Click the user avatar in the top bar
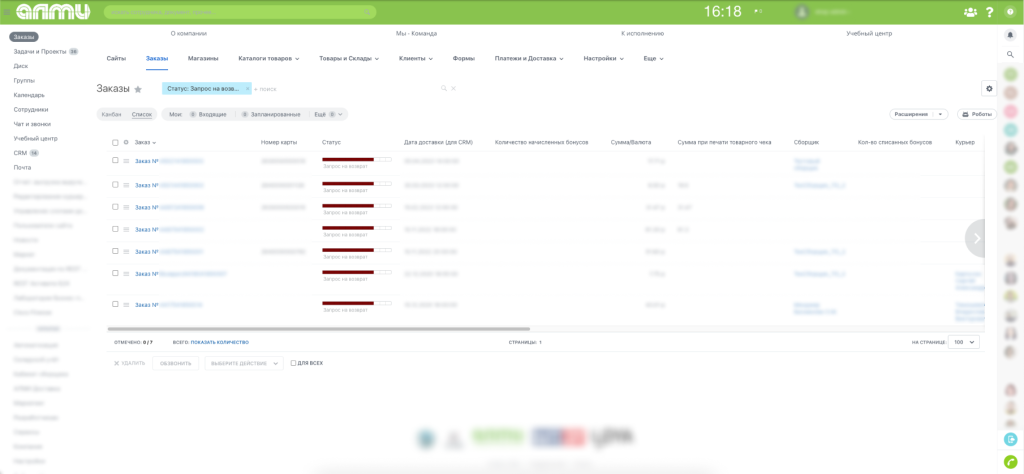This screenshot has width=1024, height=474. coord(802,12)
